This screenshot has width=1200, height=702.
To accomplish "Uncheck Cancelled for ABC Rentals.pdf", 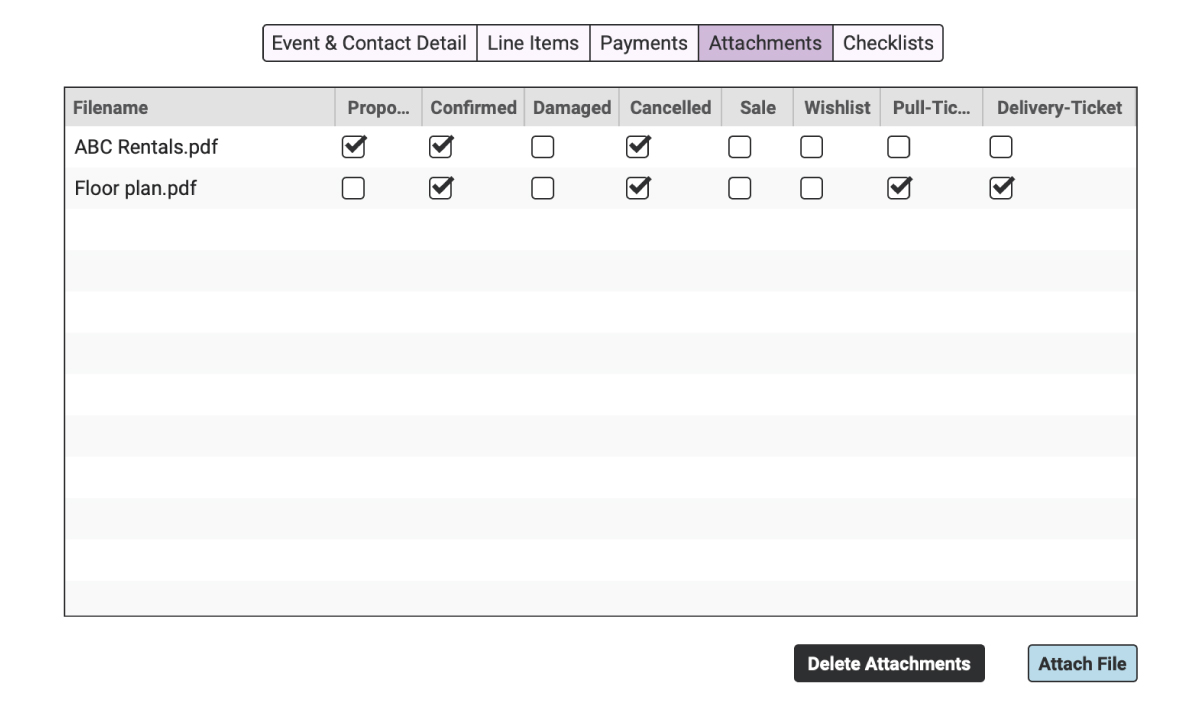I will pos(637,147).
